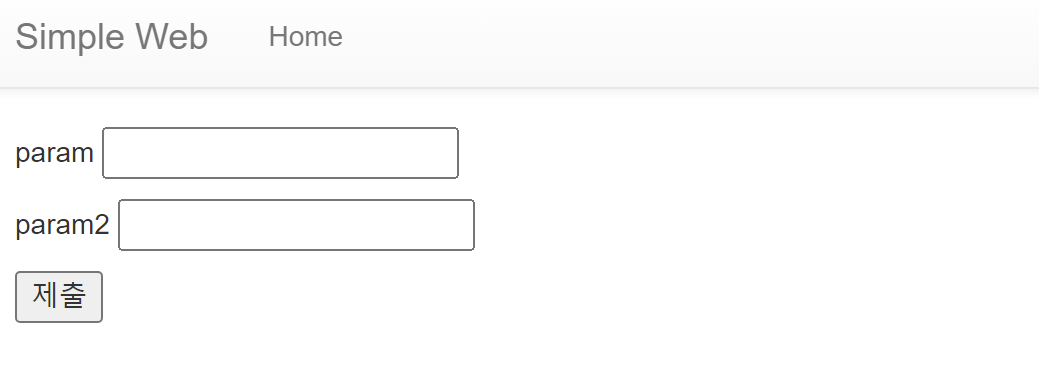Screen dimensions: 1039x369
Task: Click the param2 label text
Action: tap(62, 225)
